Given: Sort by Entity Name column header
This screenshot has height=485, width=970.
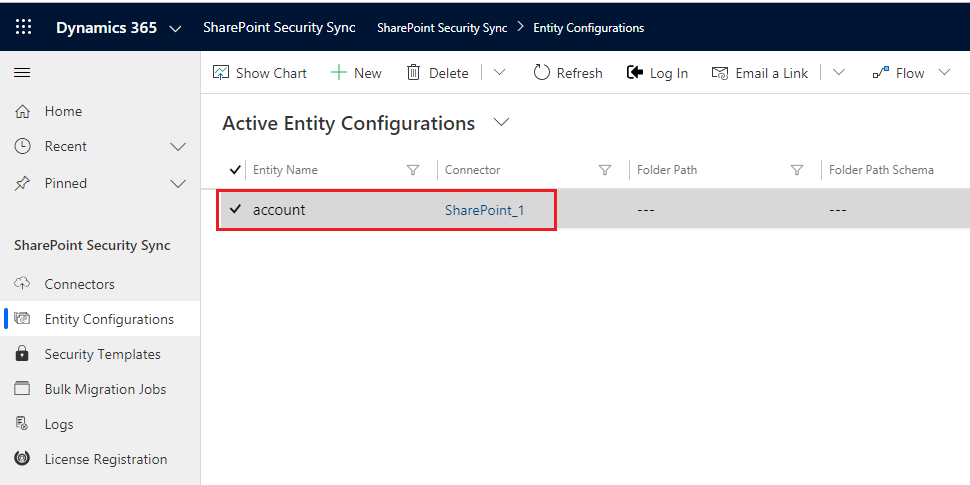Looking at the screenshot, I should coord(285,170).
